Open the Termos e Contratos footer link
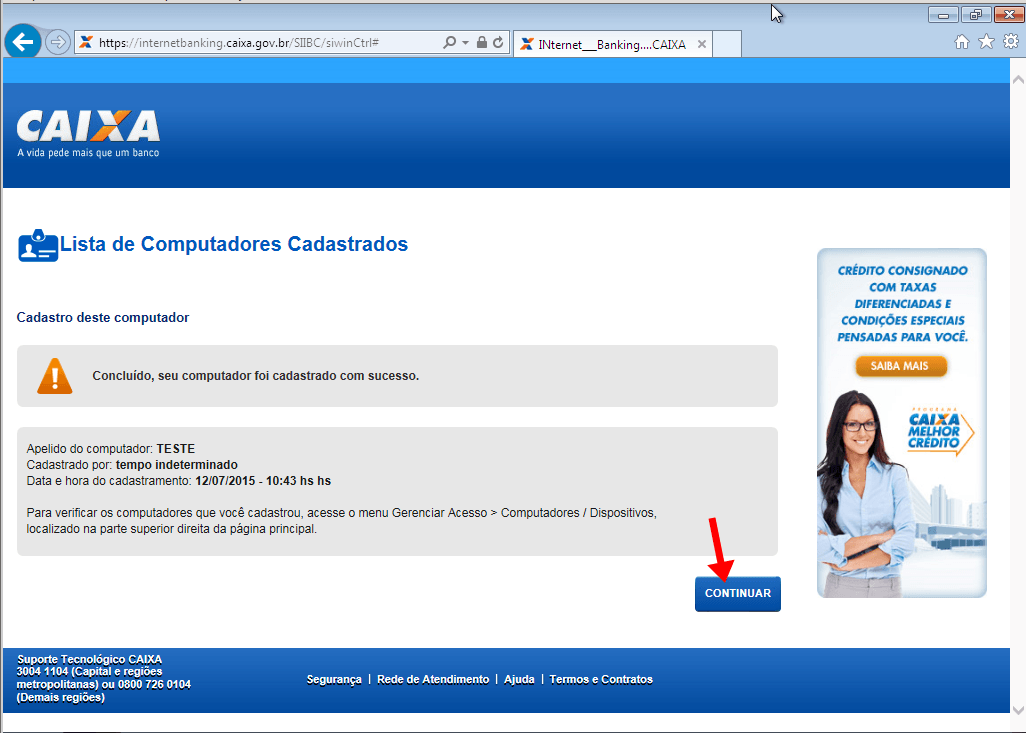This screenshot has width=1026, height=733. pos(601,679)
